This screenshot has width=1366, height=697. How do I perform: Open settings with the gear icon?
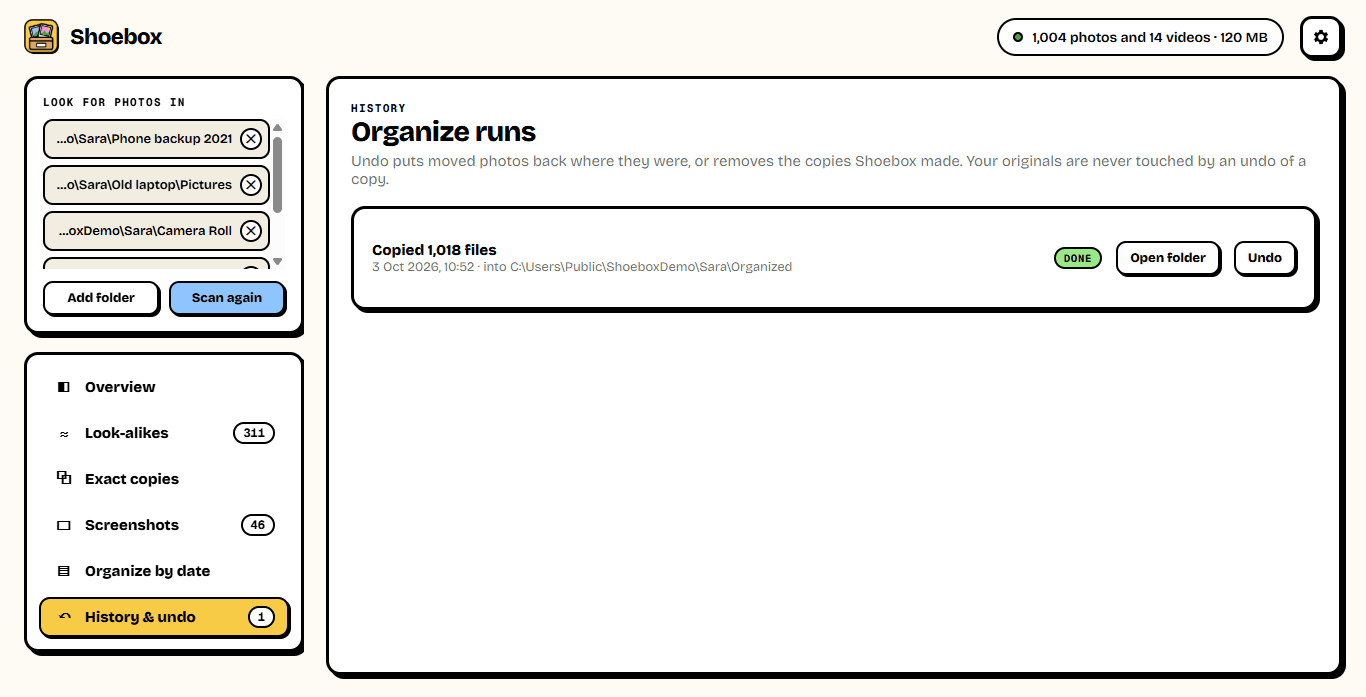(x=1321, y=37)
